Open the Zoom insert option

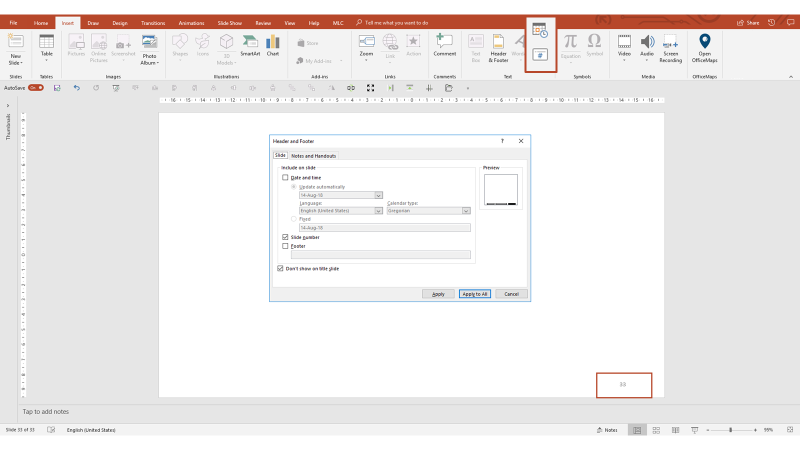366,47
